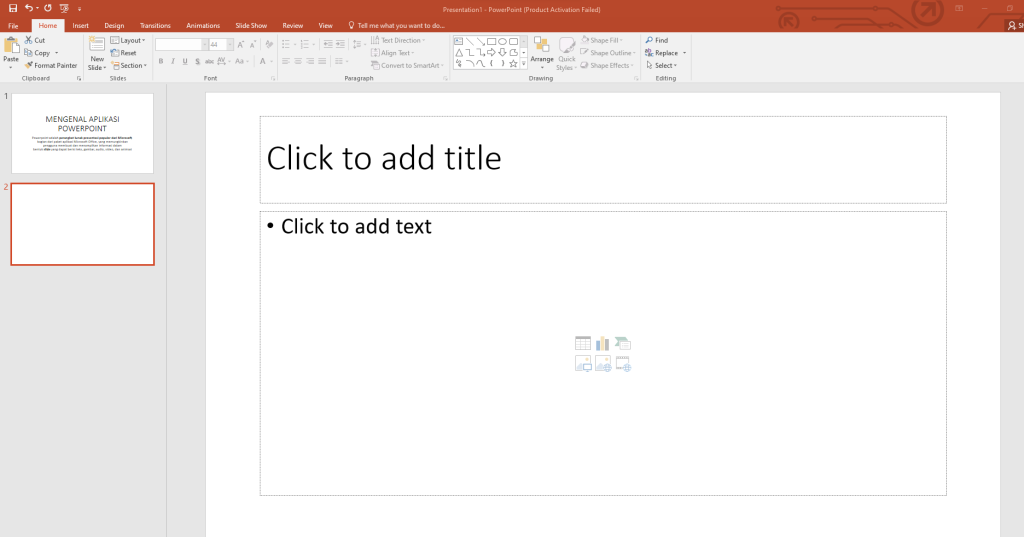The image size is (1024, 537).
Task: Expand the Section dropdown
Action: click(x=130, y=66)
